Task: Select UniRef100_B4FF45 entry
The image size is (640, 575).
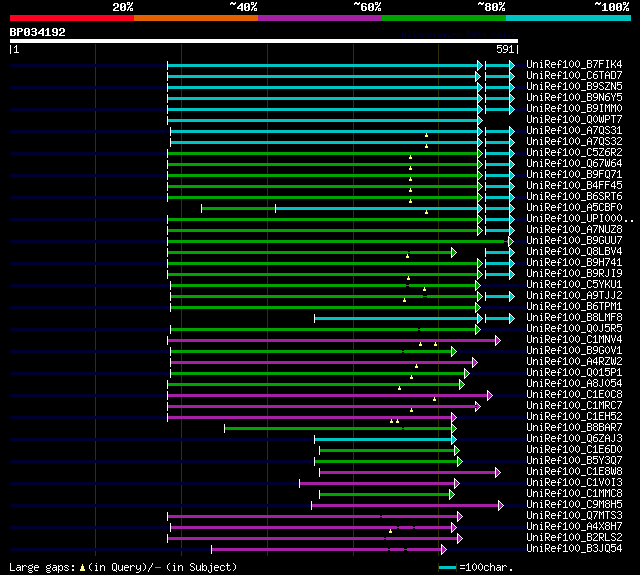Action: tap(574, 186)
